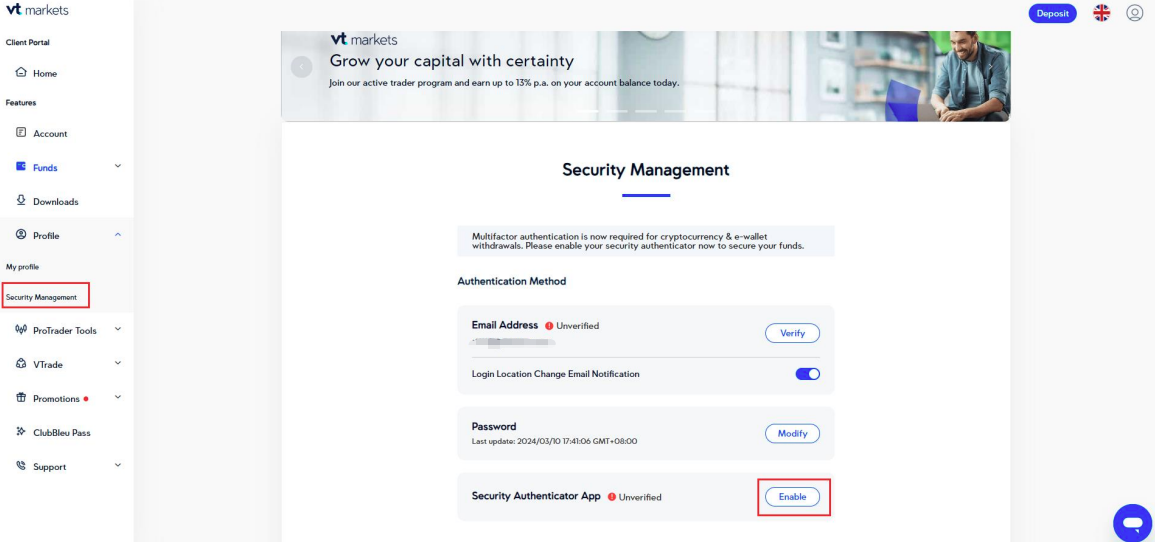Click the Downloads icon in sidebar
This screenshot has width=1155, height=542.
coord(21,201)
